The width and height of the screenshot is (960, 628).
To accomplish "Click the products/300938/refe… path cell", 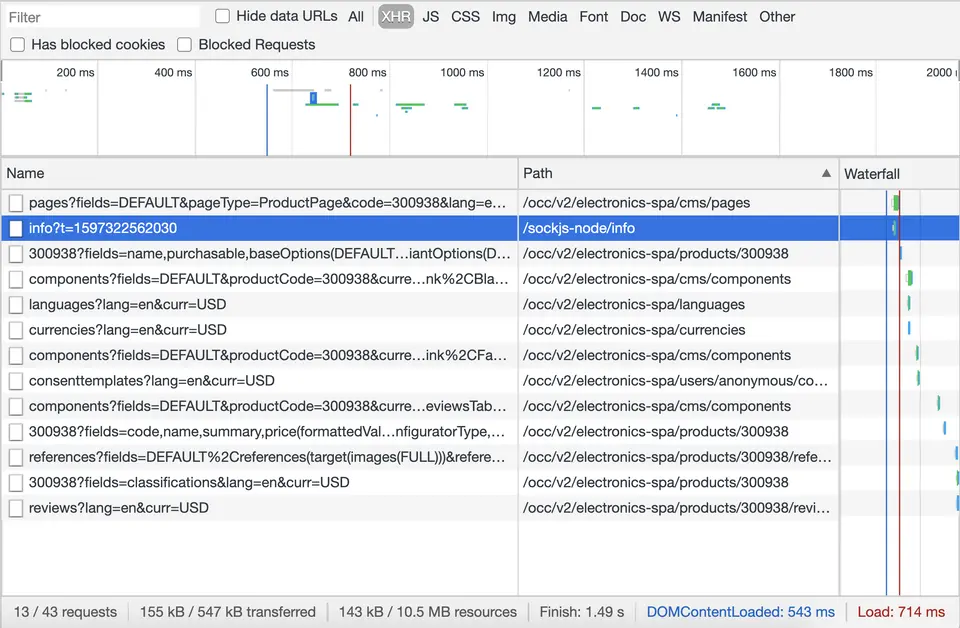I will tap(678, 457).
